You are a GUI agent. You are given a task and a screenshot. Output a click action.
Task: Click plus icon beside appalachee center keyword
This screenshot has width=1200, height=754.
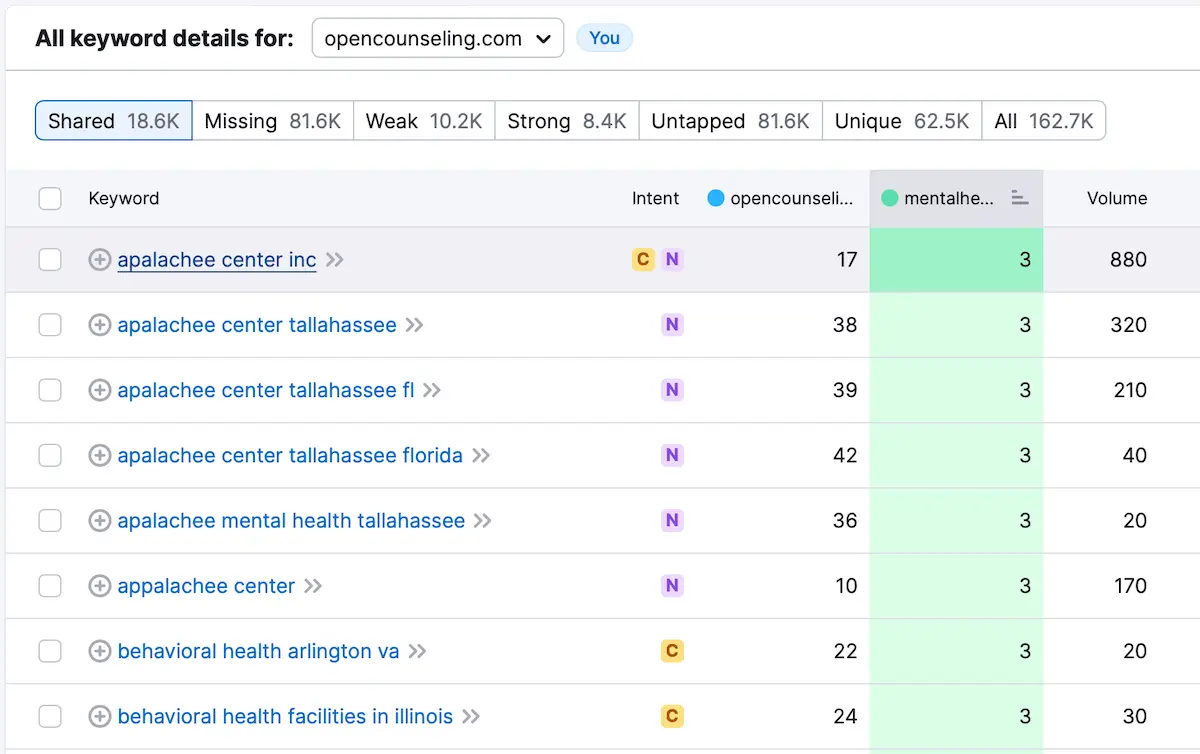[99, 586]
